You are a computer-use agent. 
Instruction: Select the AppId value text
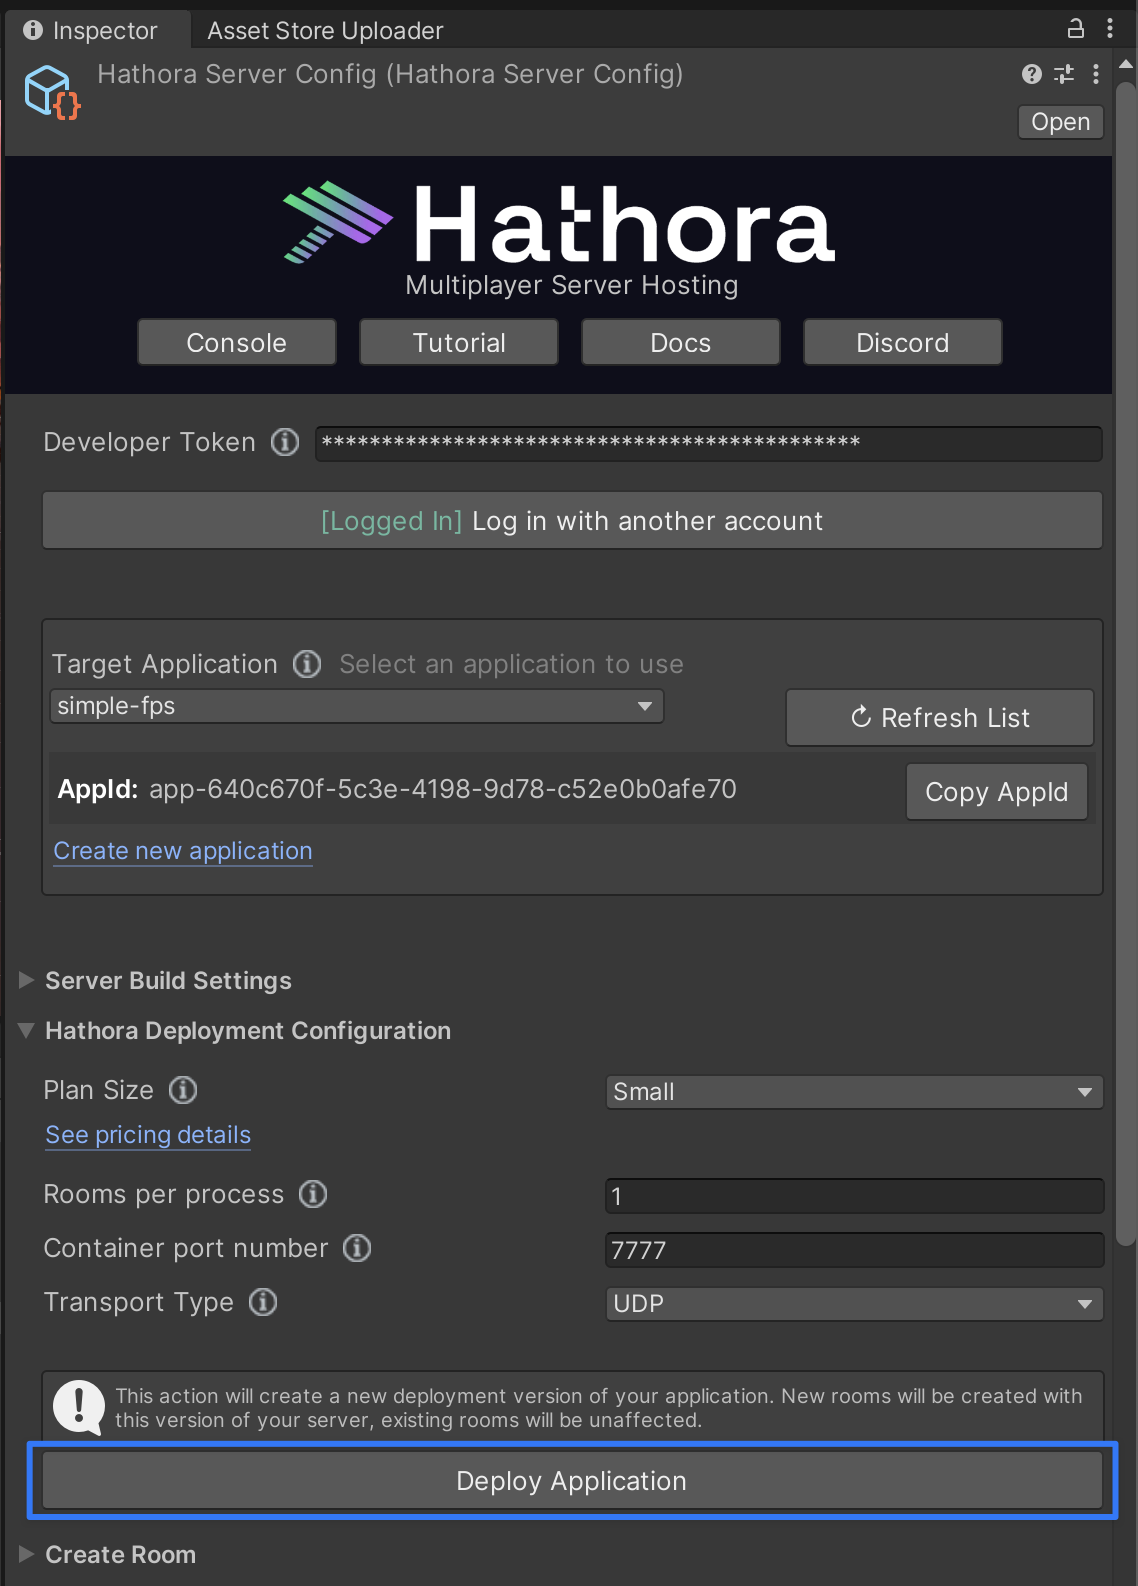(x=443, y=789)
